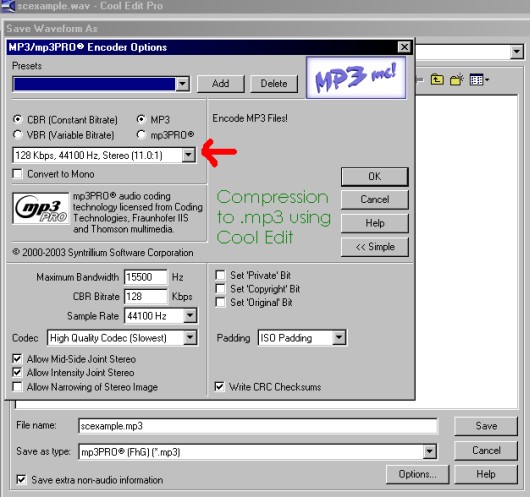Enable Allow Narrowing of Stereo Image
530x497 pixels.
click(17, 386)
